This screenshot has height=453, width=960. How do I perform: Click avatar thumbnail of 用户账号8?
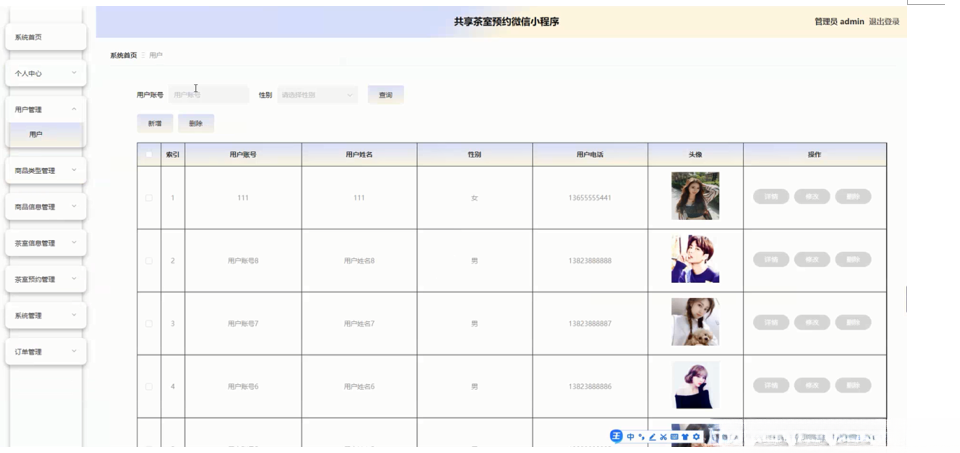click(696, 259)
